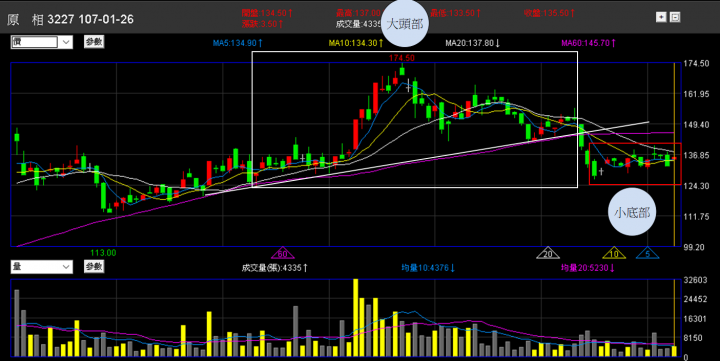Click the green candlestick at the 174.50 peak
This screenshot has width=720, height=361.
tap(402, 71)
